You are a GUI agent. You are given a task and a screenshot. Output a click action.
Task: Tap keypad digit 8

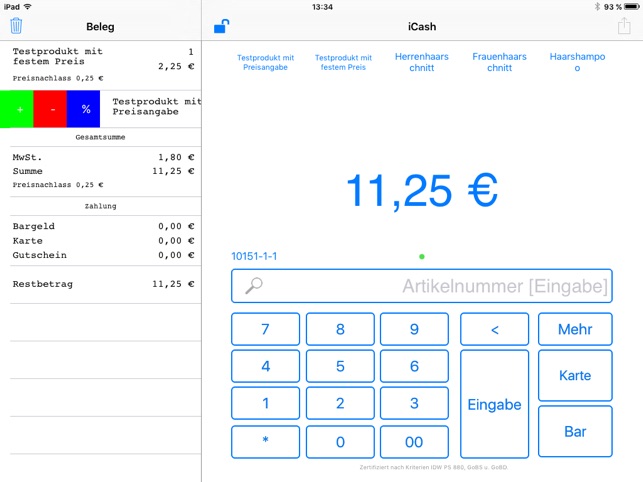(340, 329)
